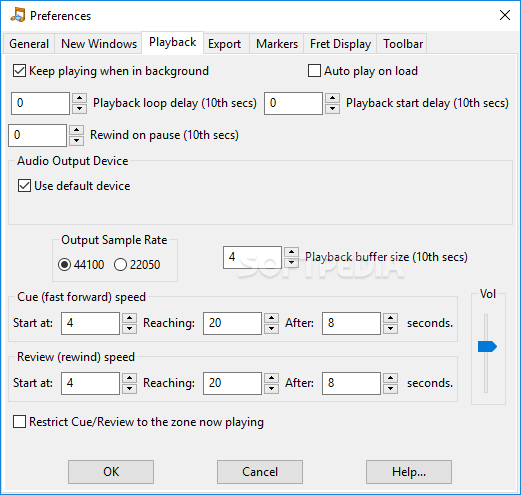The width and height of the screenshot is (521, 495).
Task: Click the Preferences app icon in title bar
Action: pos(18,15)
